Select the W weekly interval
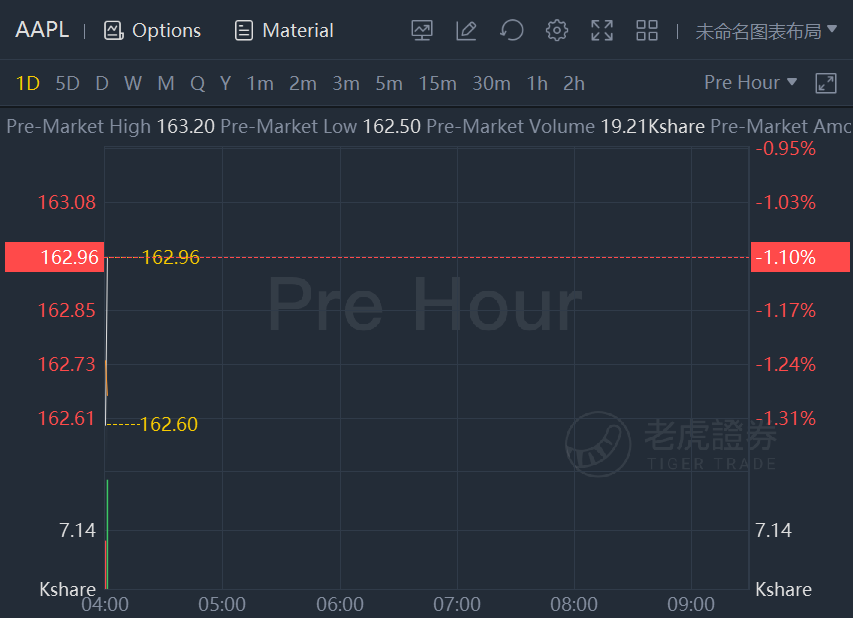Viewport: 853px width, 618px height. [x=133, y=83]
